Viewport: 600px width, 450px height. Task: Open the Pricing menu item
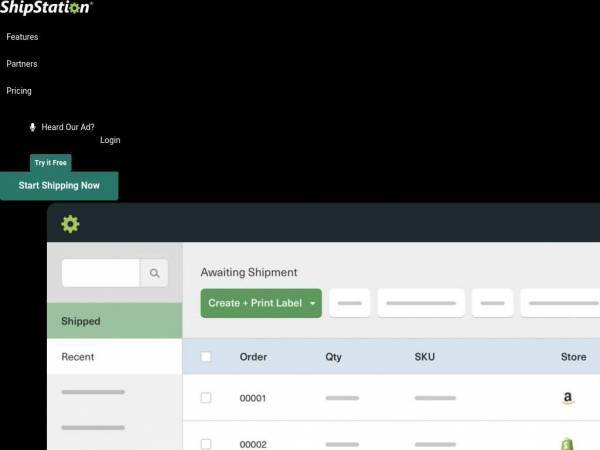pyautogui.click(x=19, y=91)
